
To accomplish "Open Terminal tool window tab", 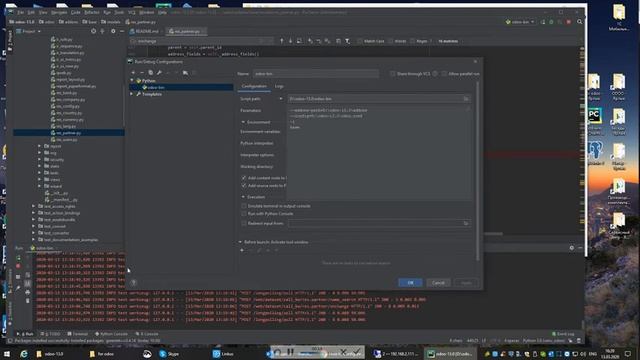I will click(78, 334).
